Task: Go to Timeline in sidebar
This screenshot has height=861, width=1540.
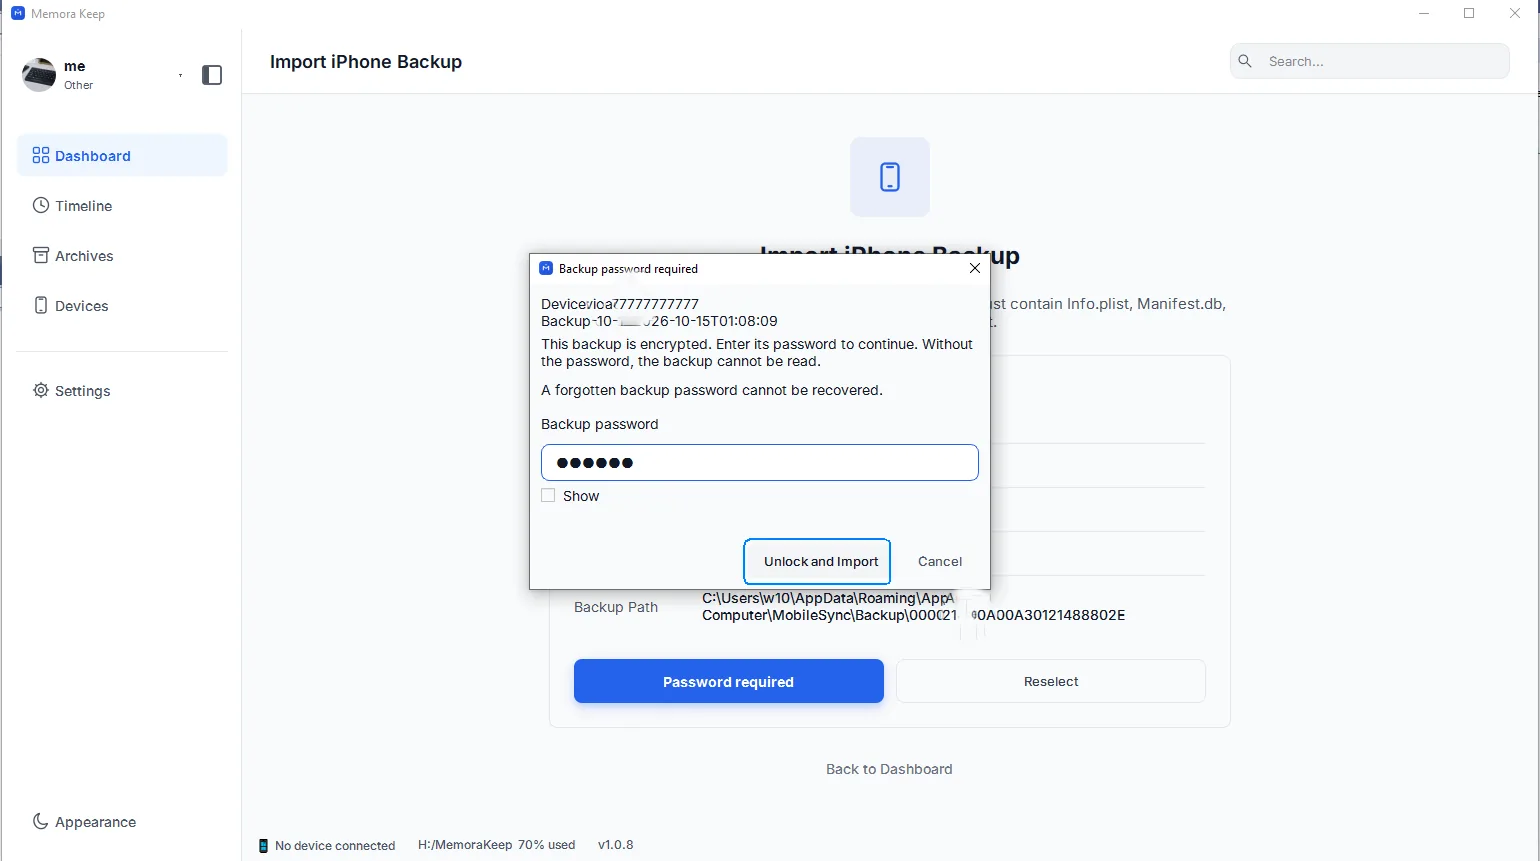Action: [x=122, y=206]
